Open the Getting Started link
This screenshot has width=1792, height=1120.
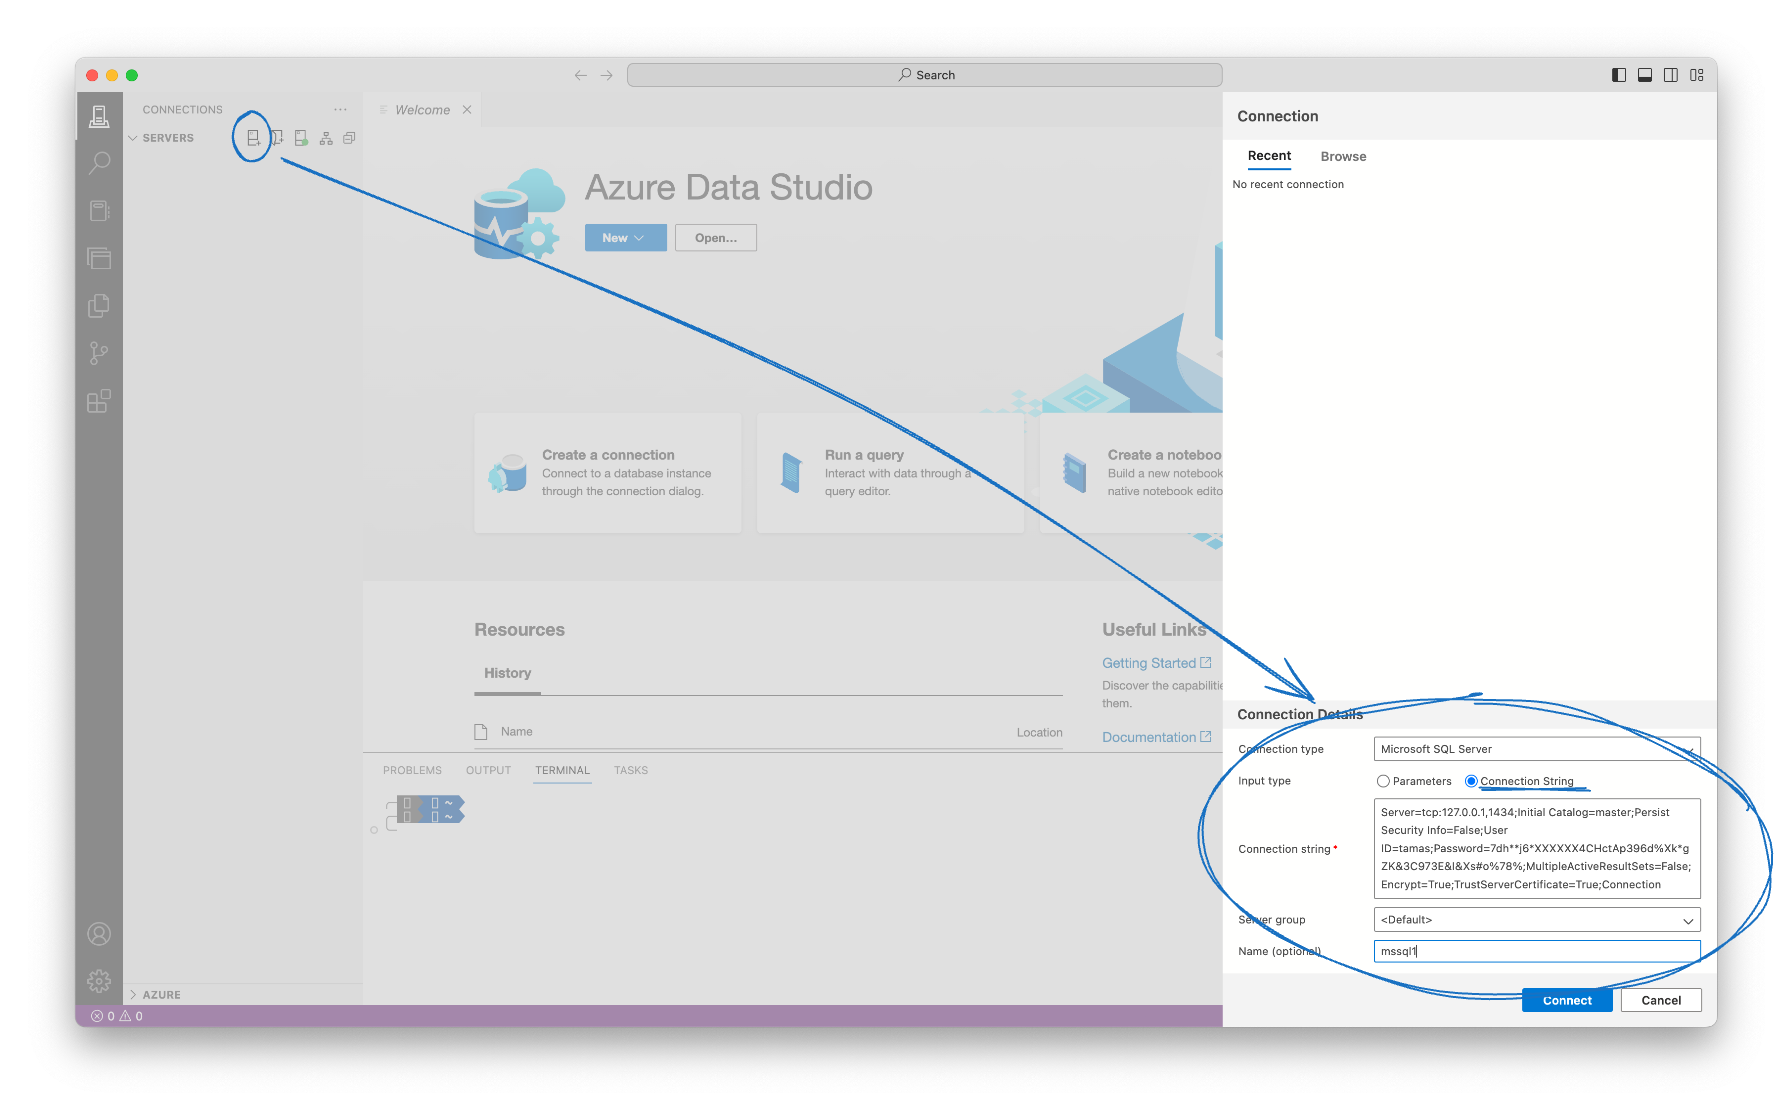pyautogui.click(x=1157, y=663)
